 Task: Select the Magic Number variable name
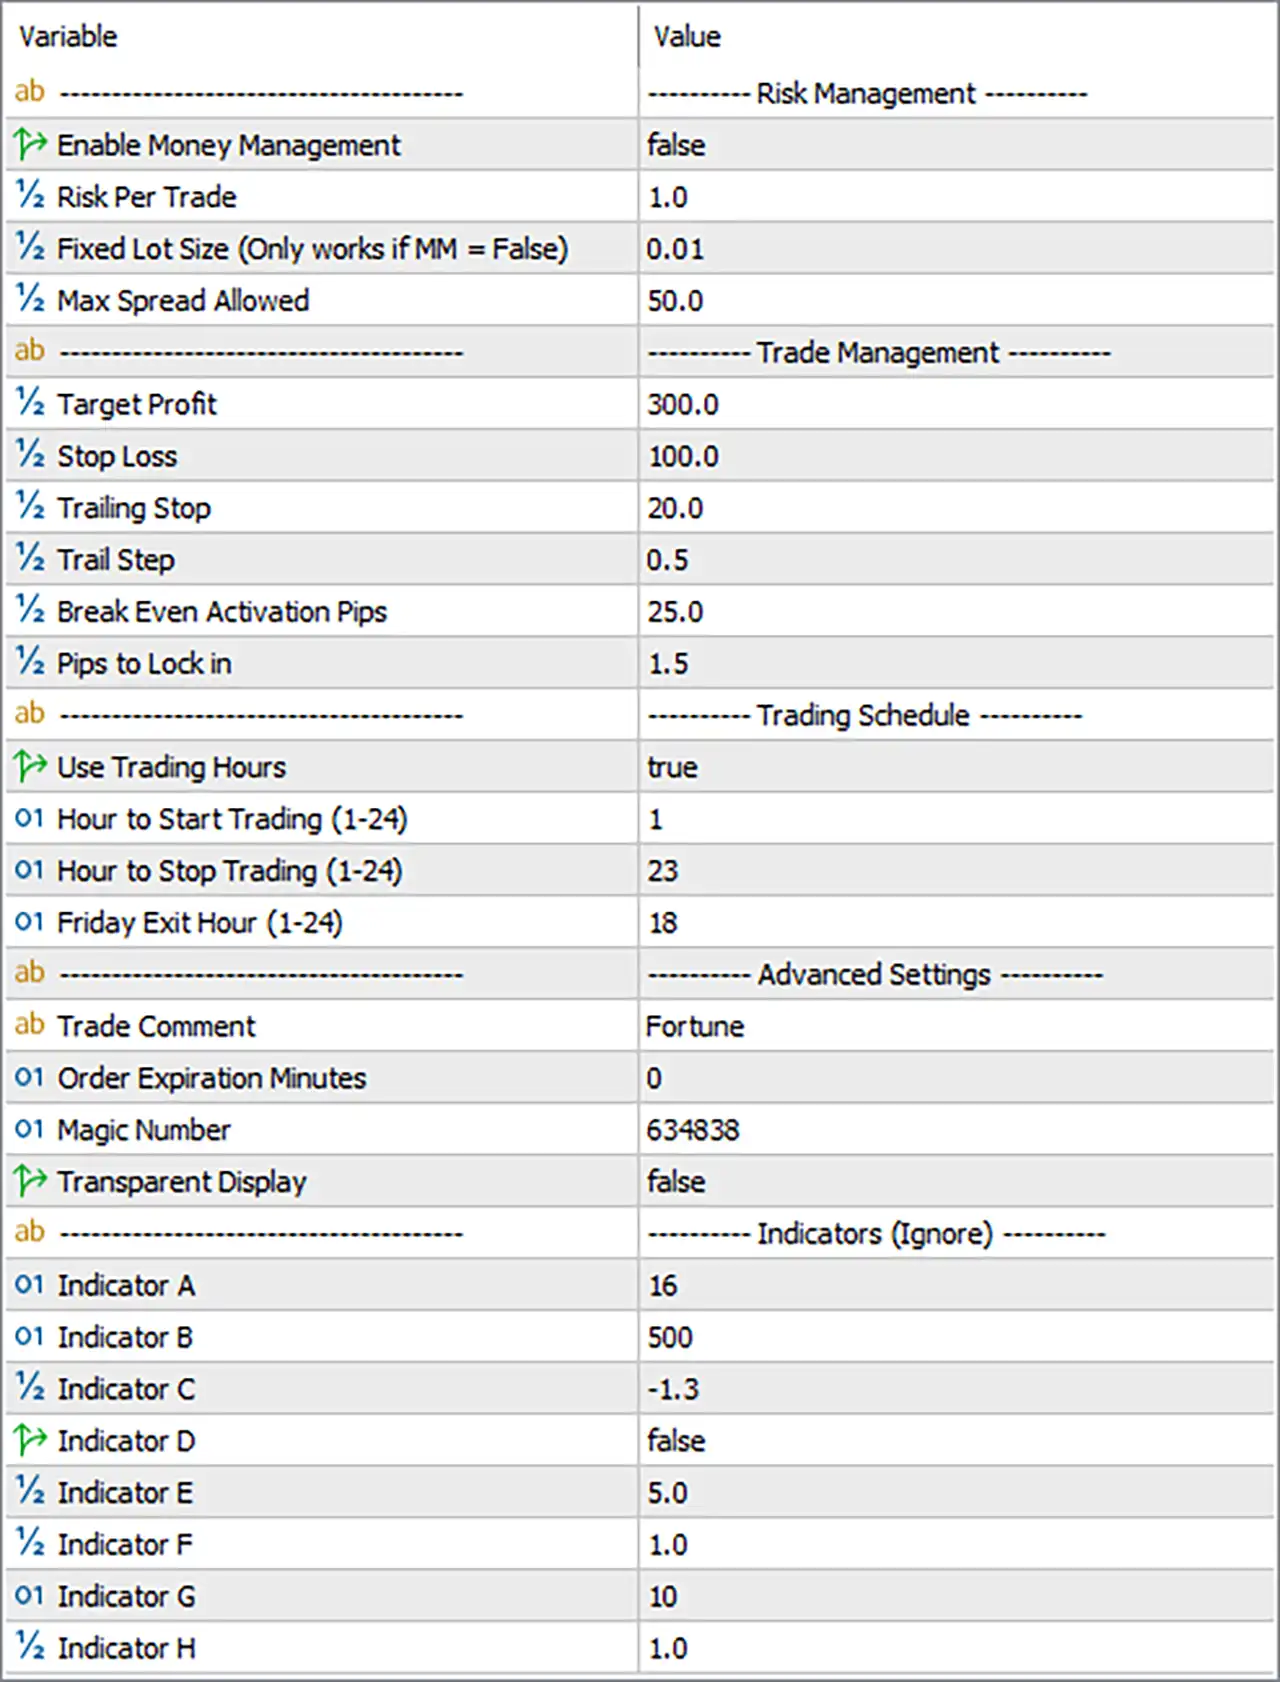tap(144, 1130)
